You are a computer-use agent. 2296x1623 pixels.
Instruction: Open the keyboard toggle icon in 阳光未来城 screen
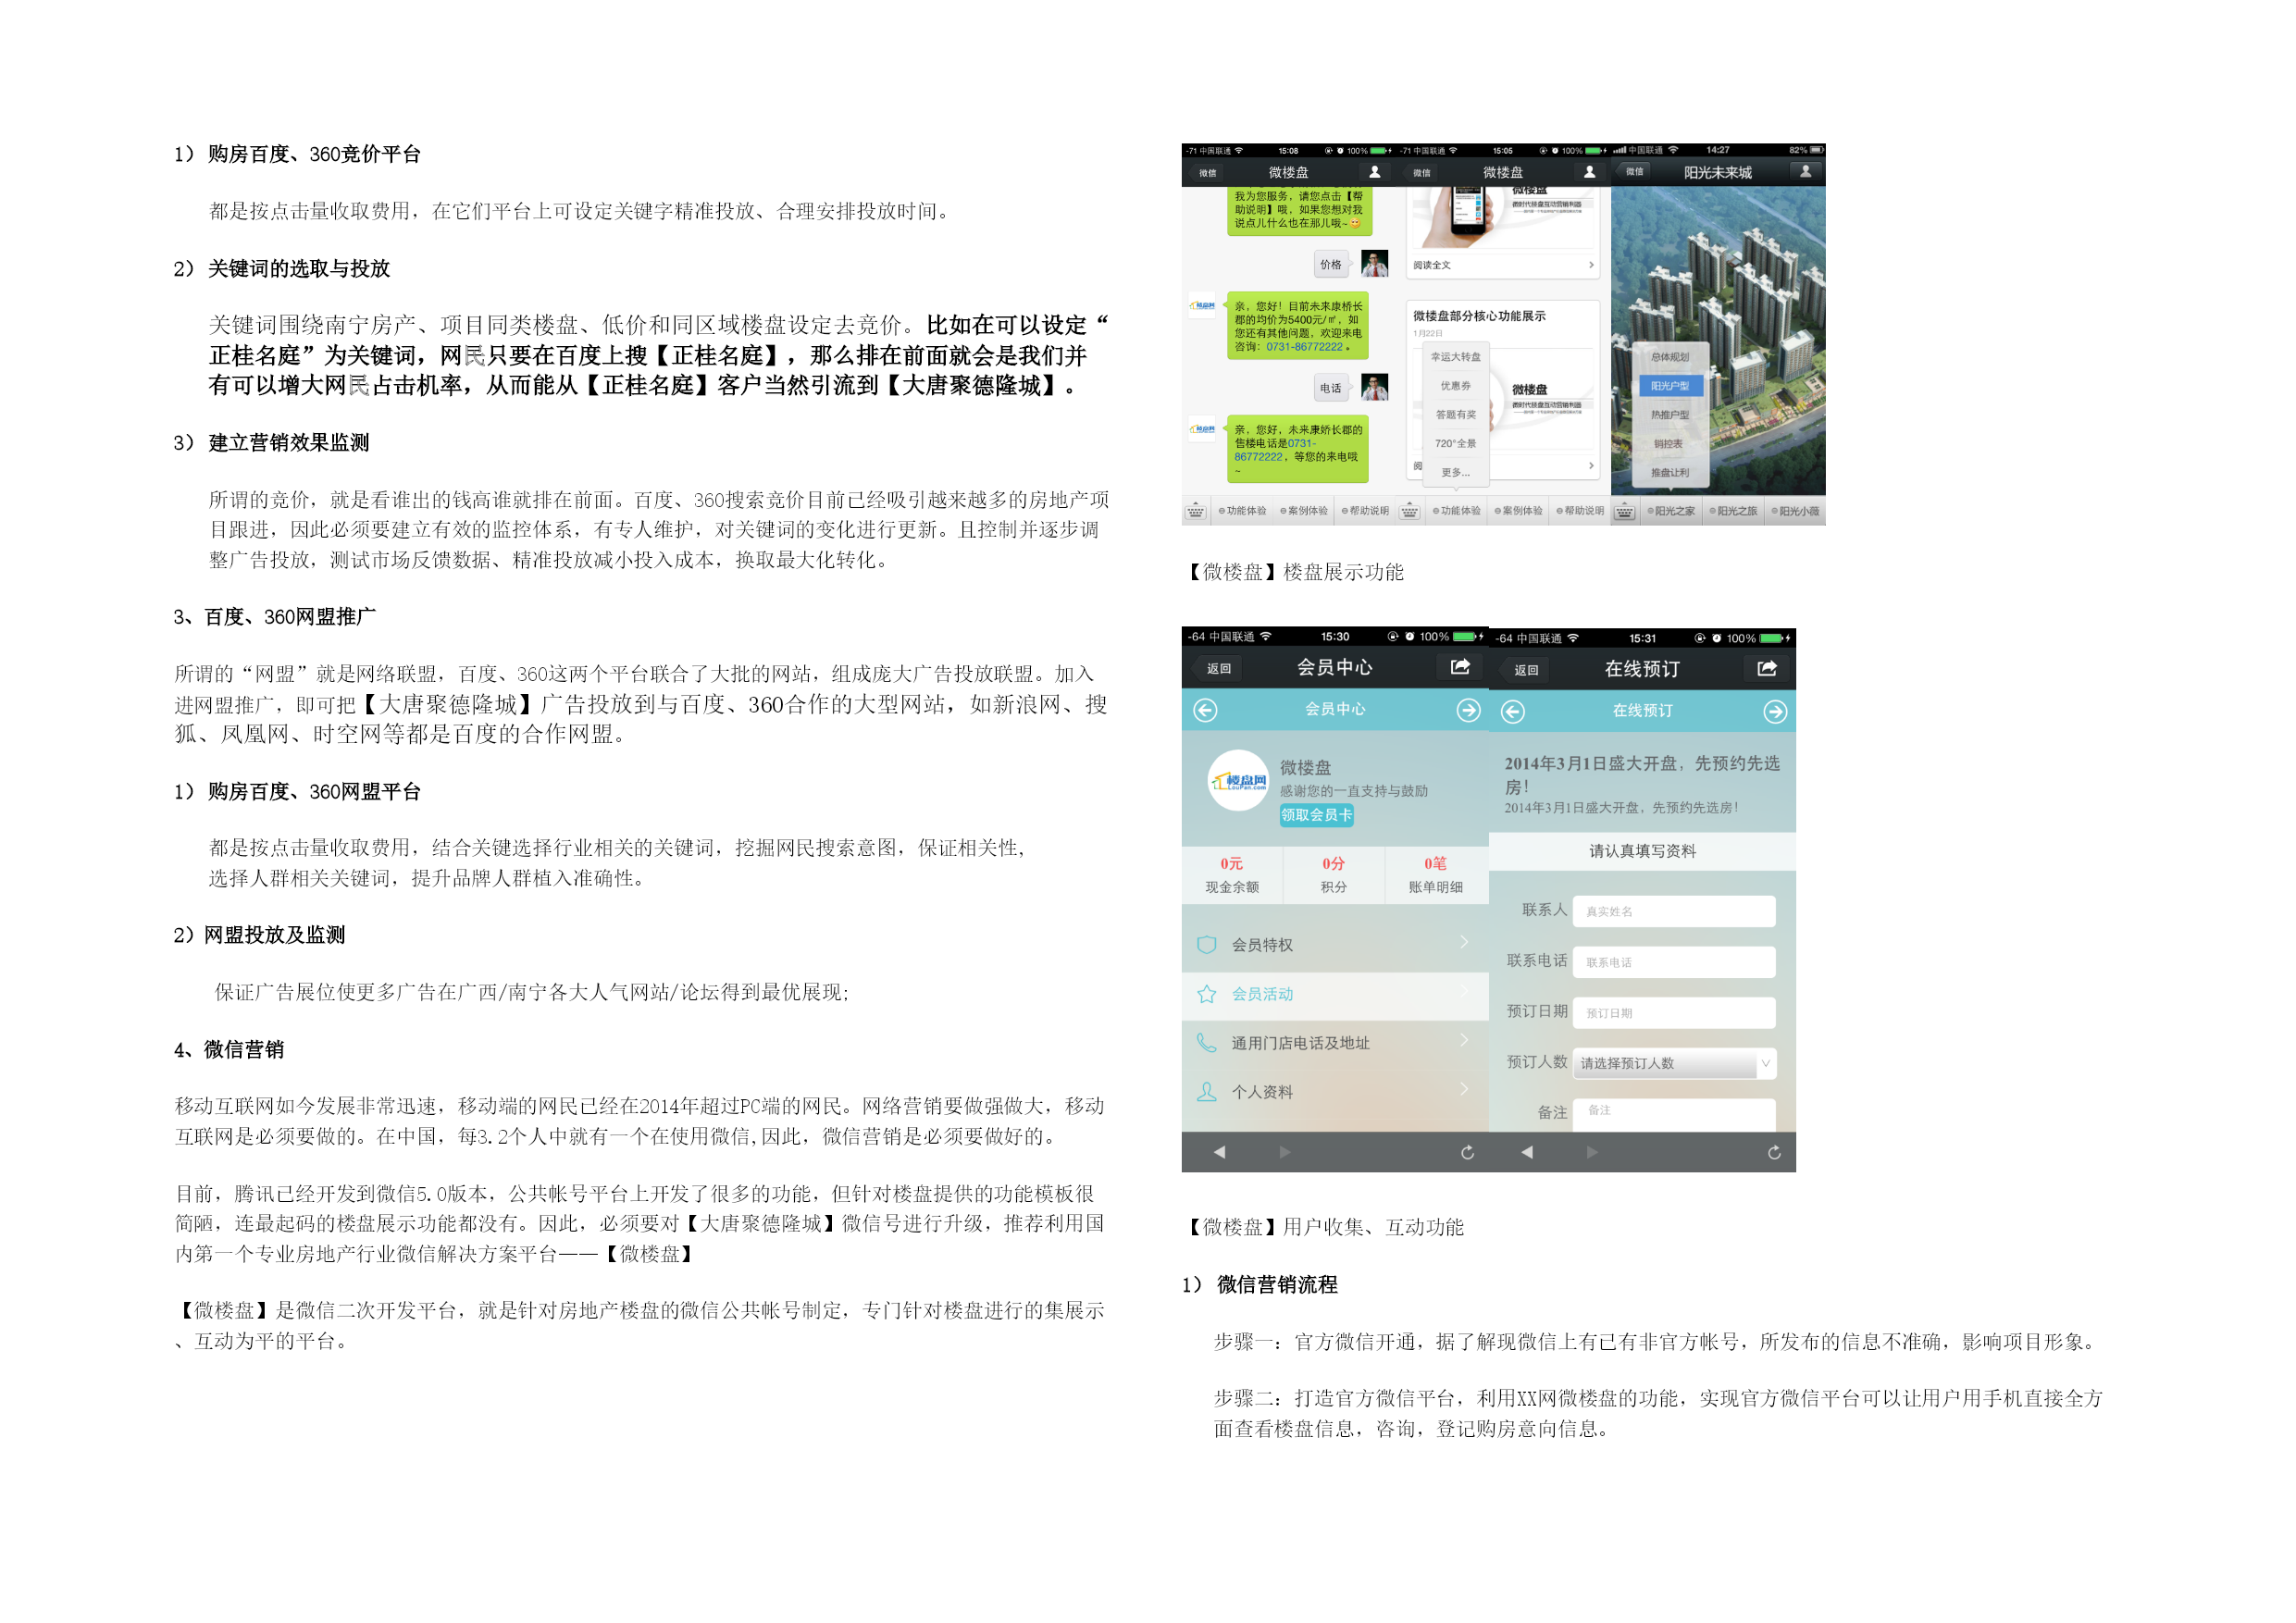(x=1624, y=511)
